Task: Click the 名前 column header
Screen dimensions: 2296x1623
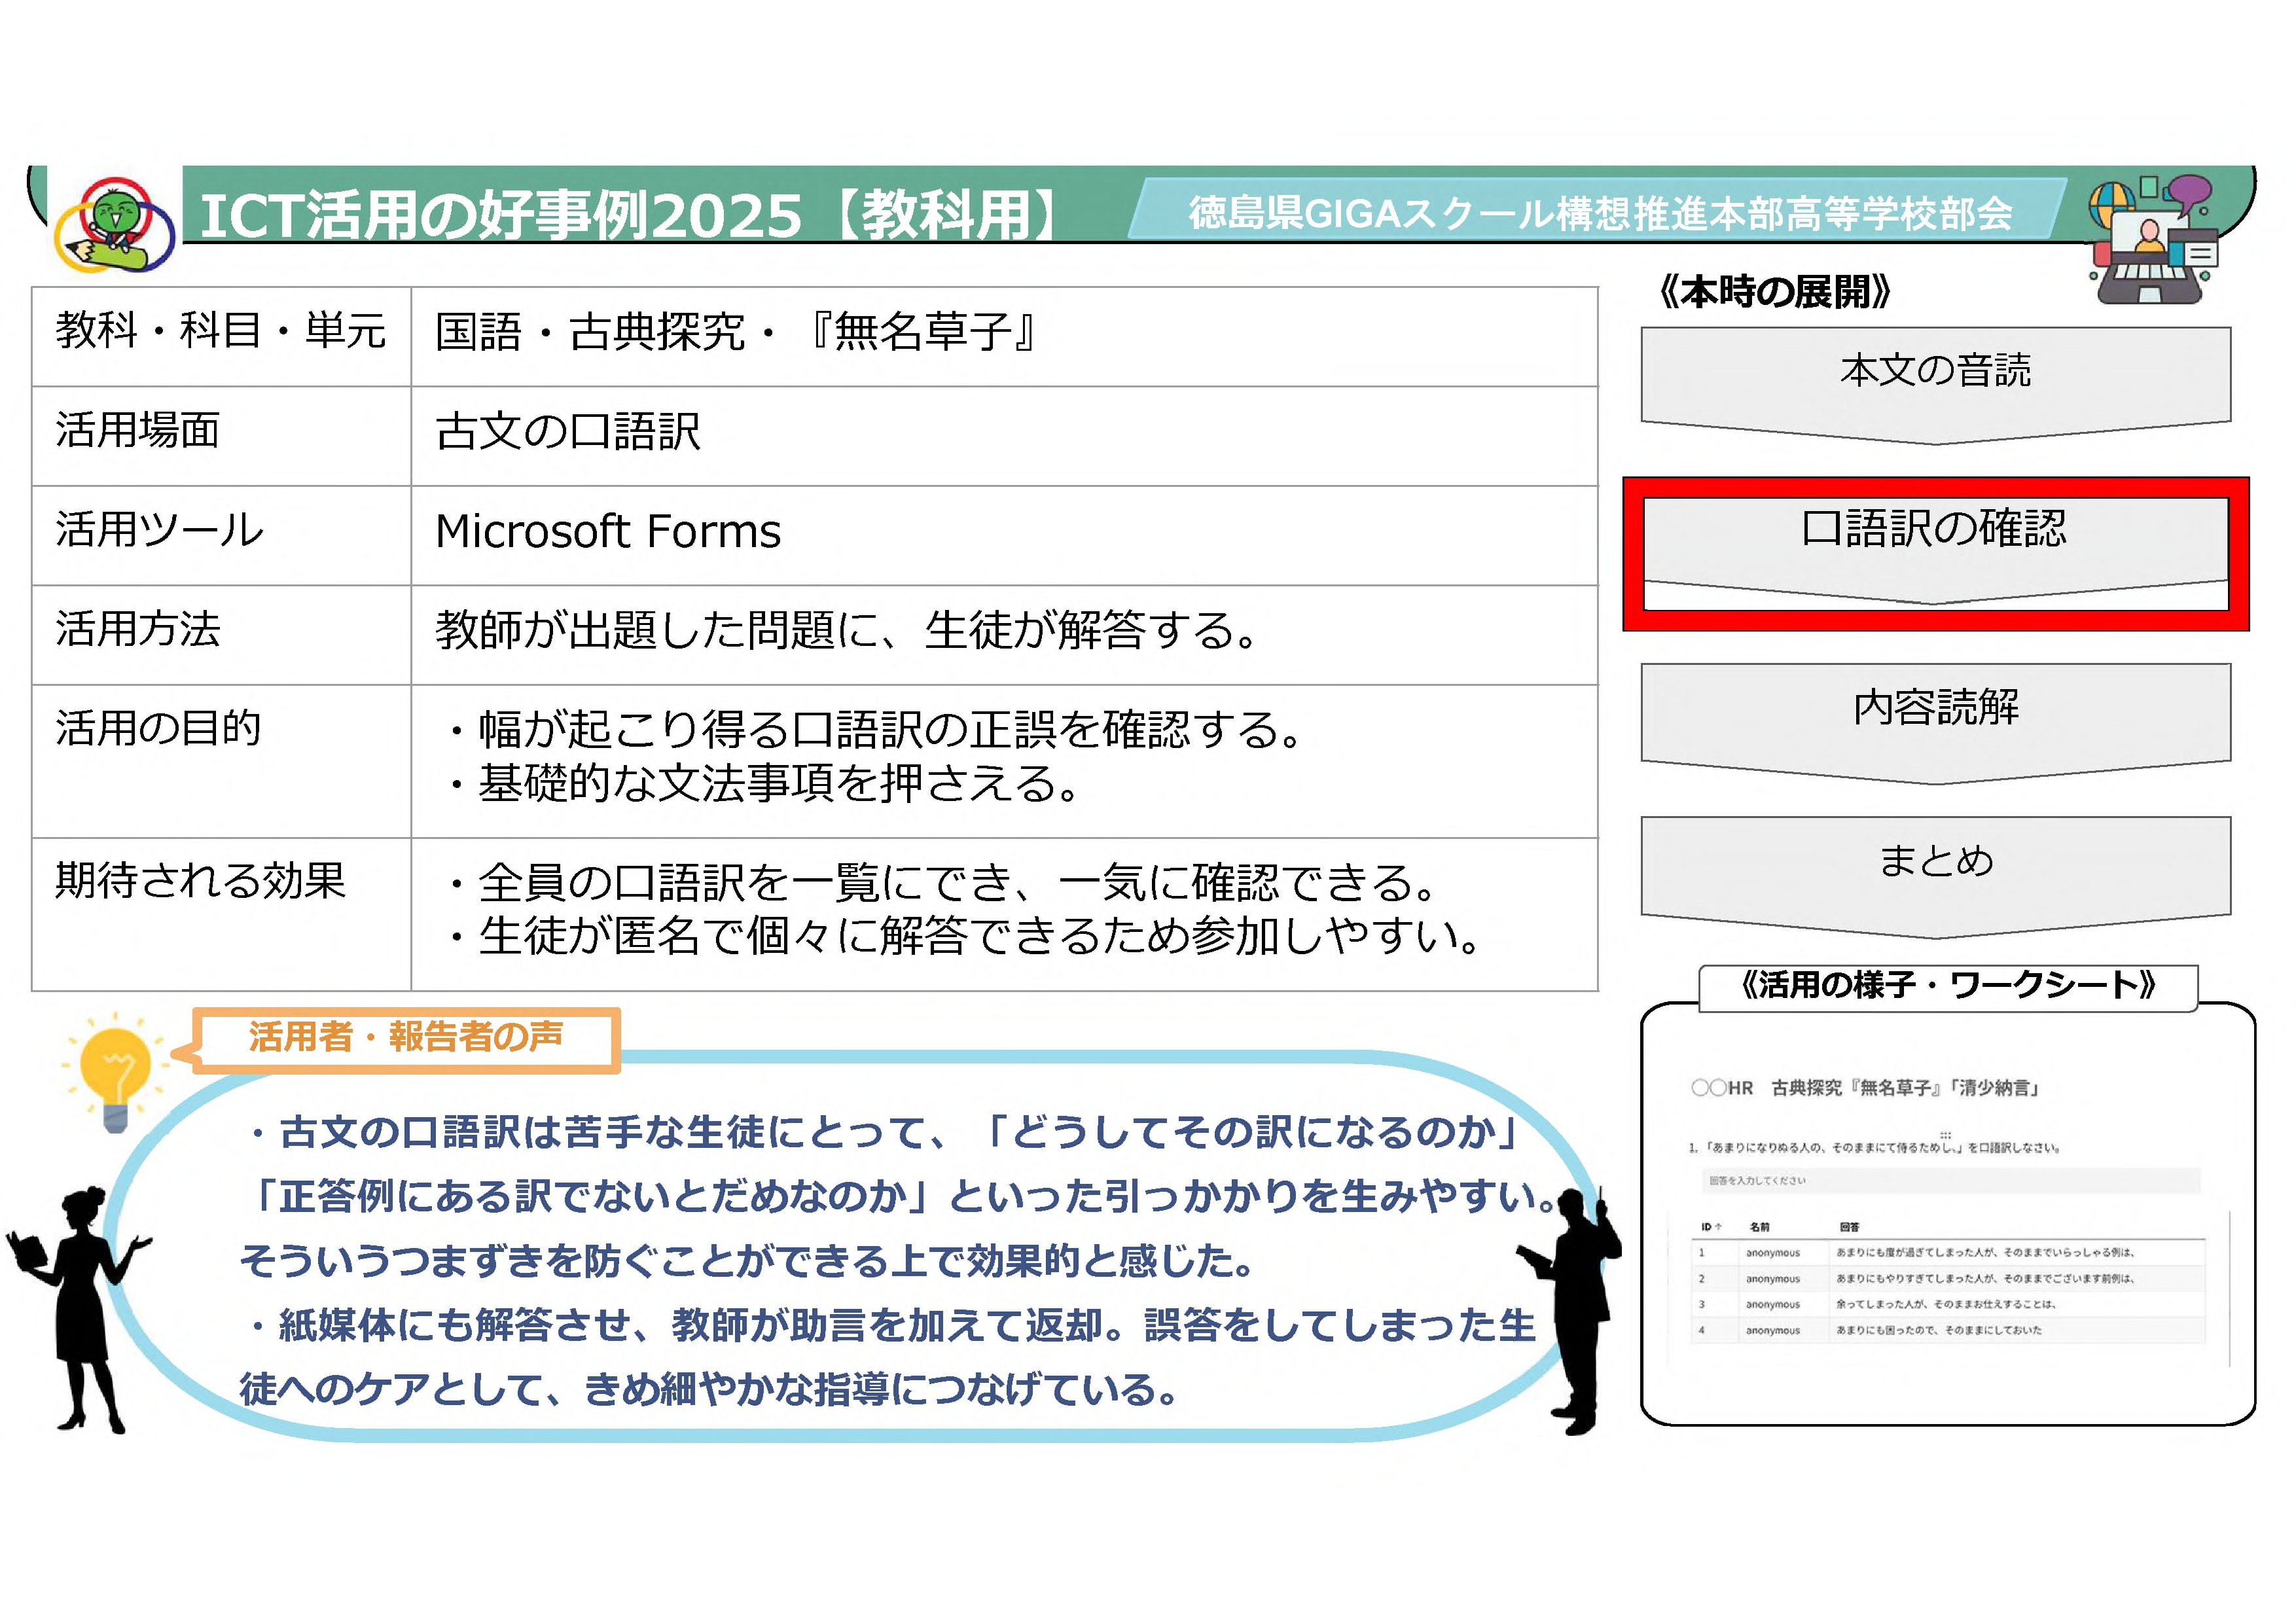Action: 1759,1227
